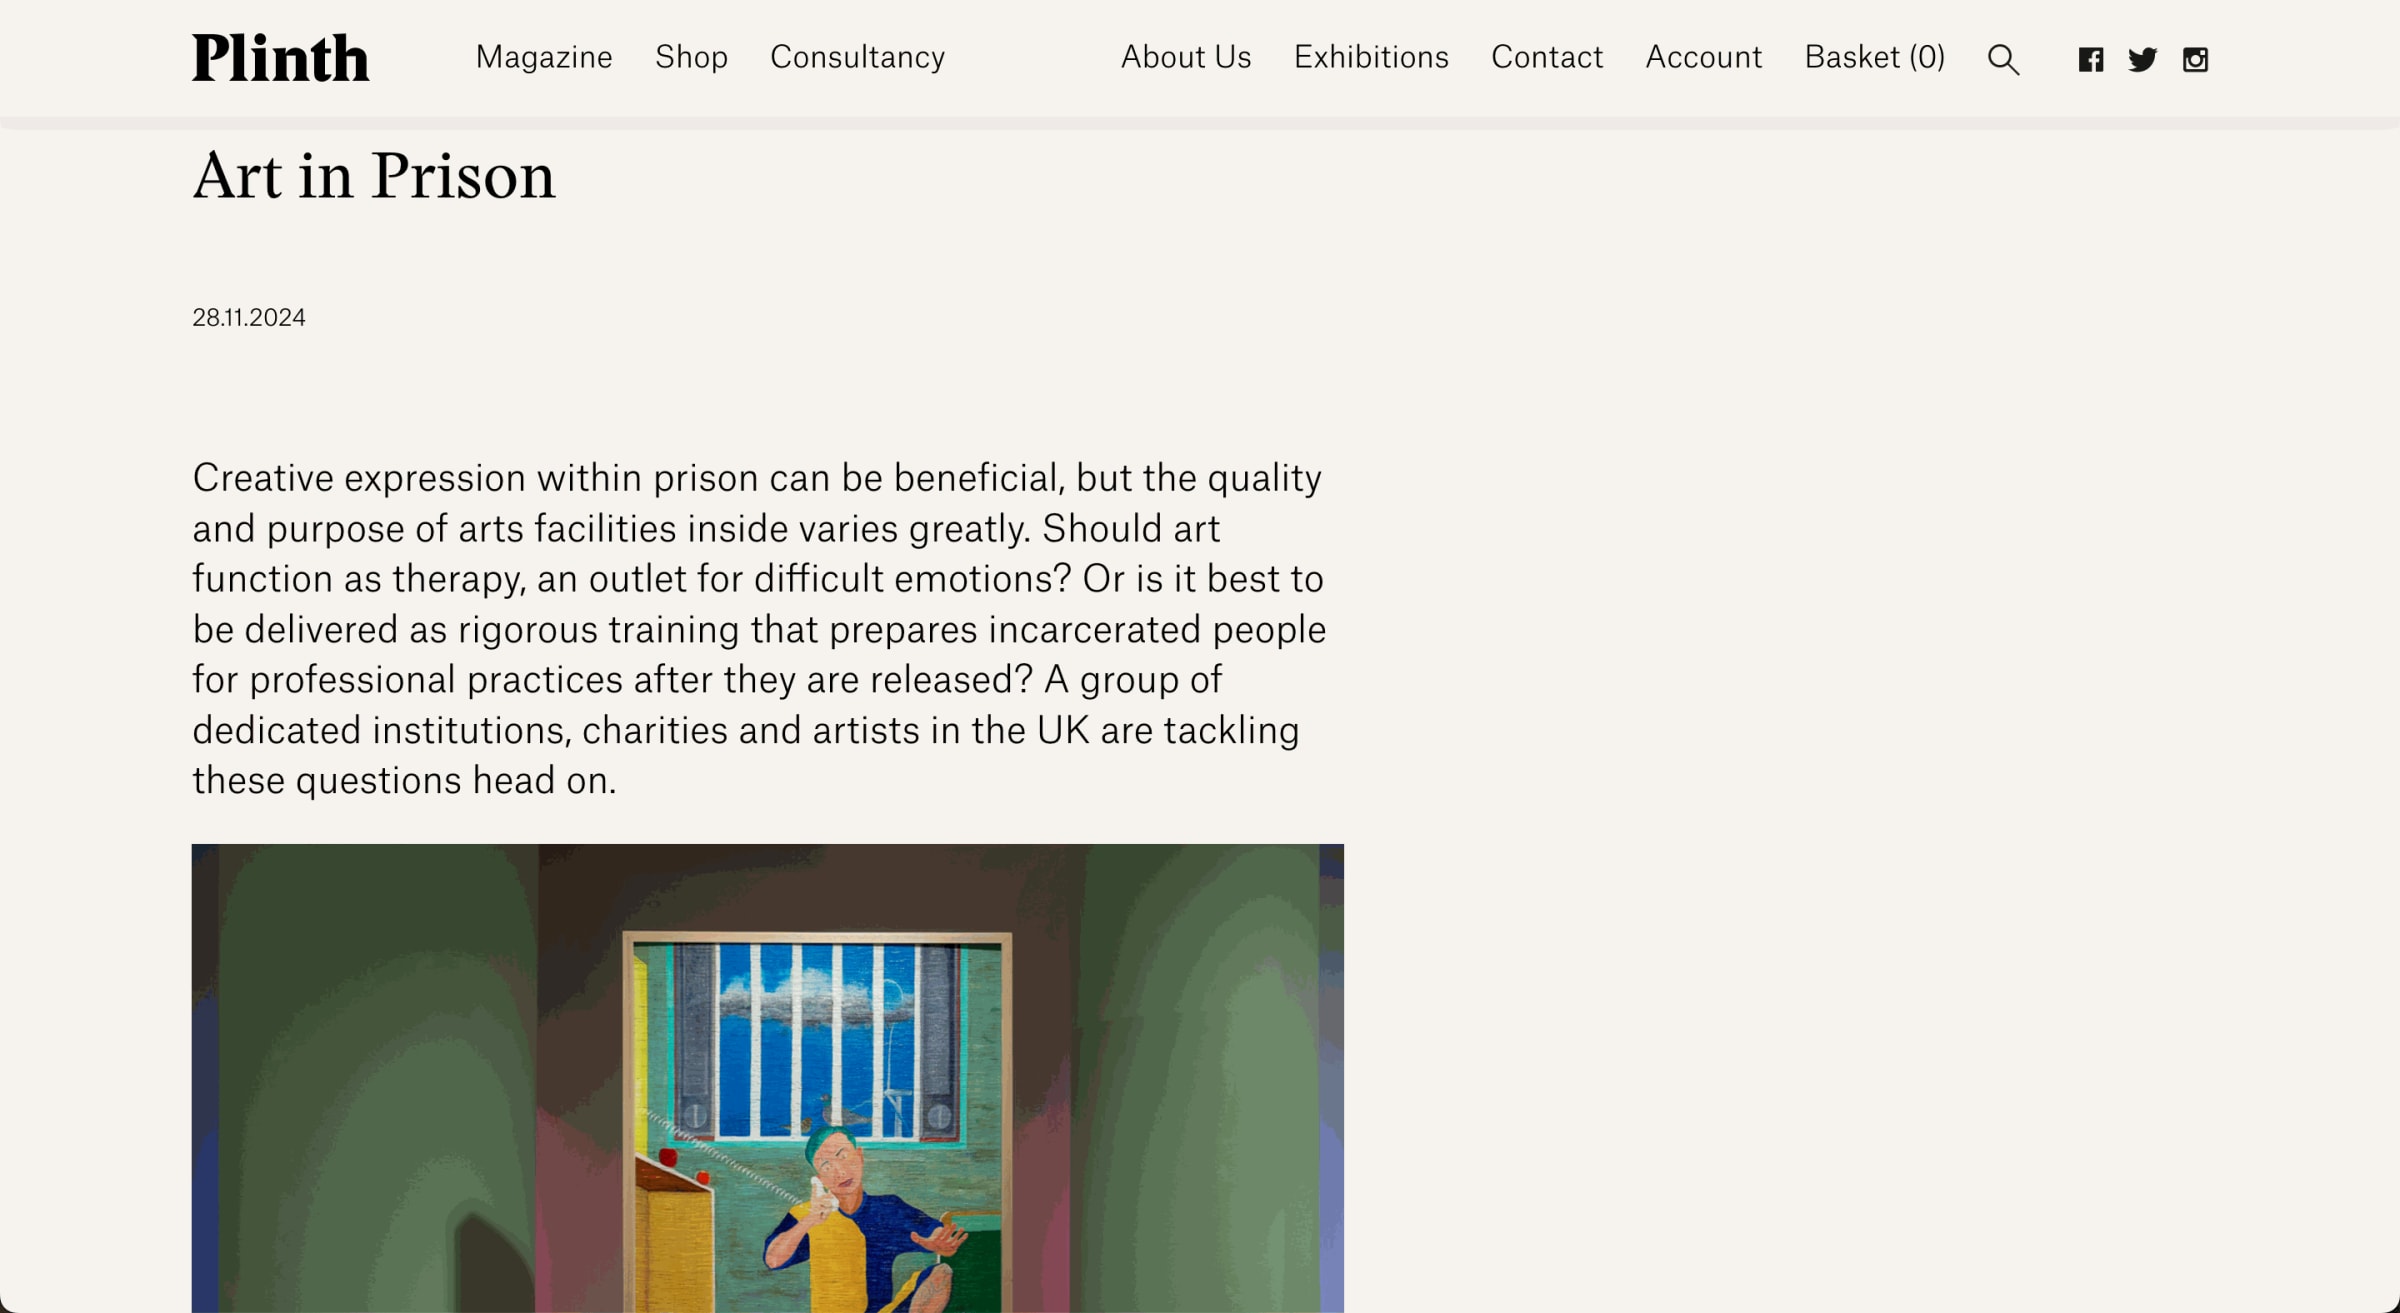2400x1313 pixels.
Task: Open the Instagram icon in header
Action: [2195, 60]
